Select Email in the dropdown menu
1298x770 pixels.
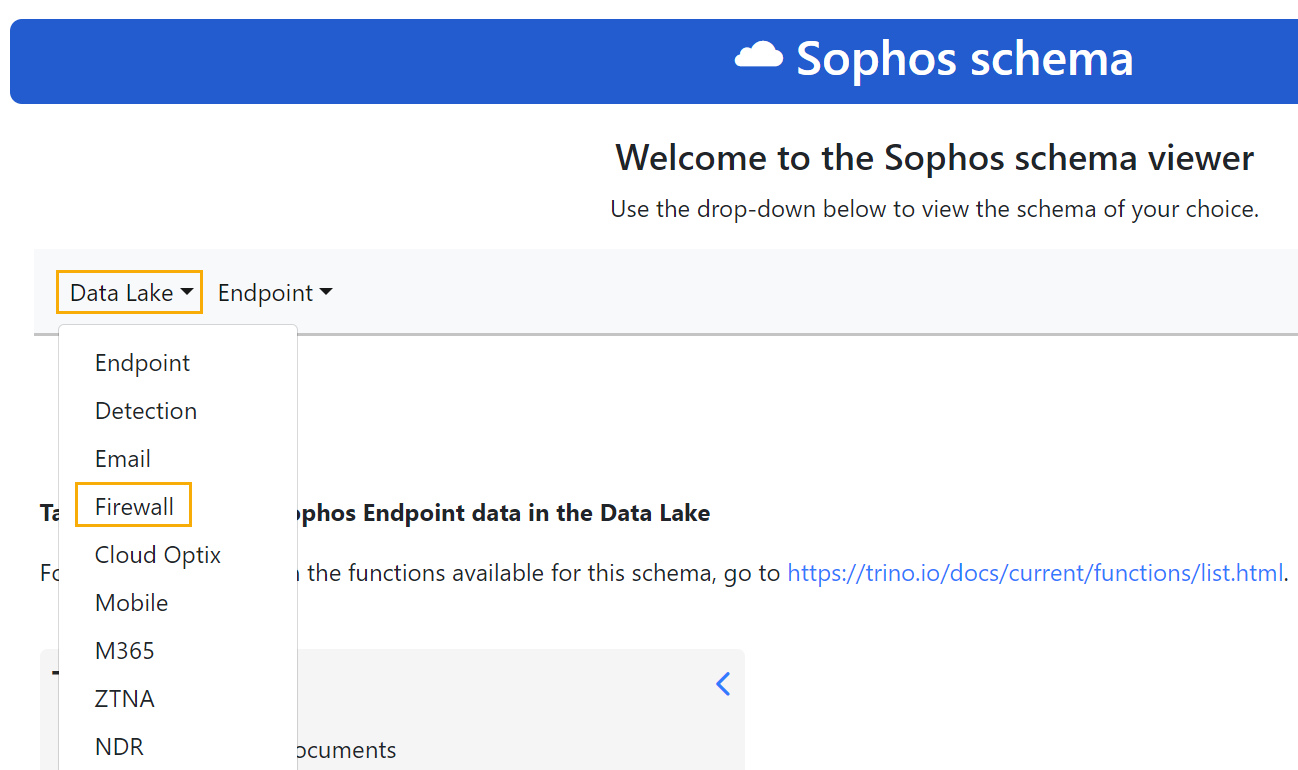click(x=122, y=459)
